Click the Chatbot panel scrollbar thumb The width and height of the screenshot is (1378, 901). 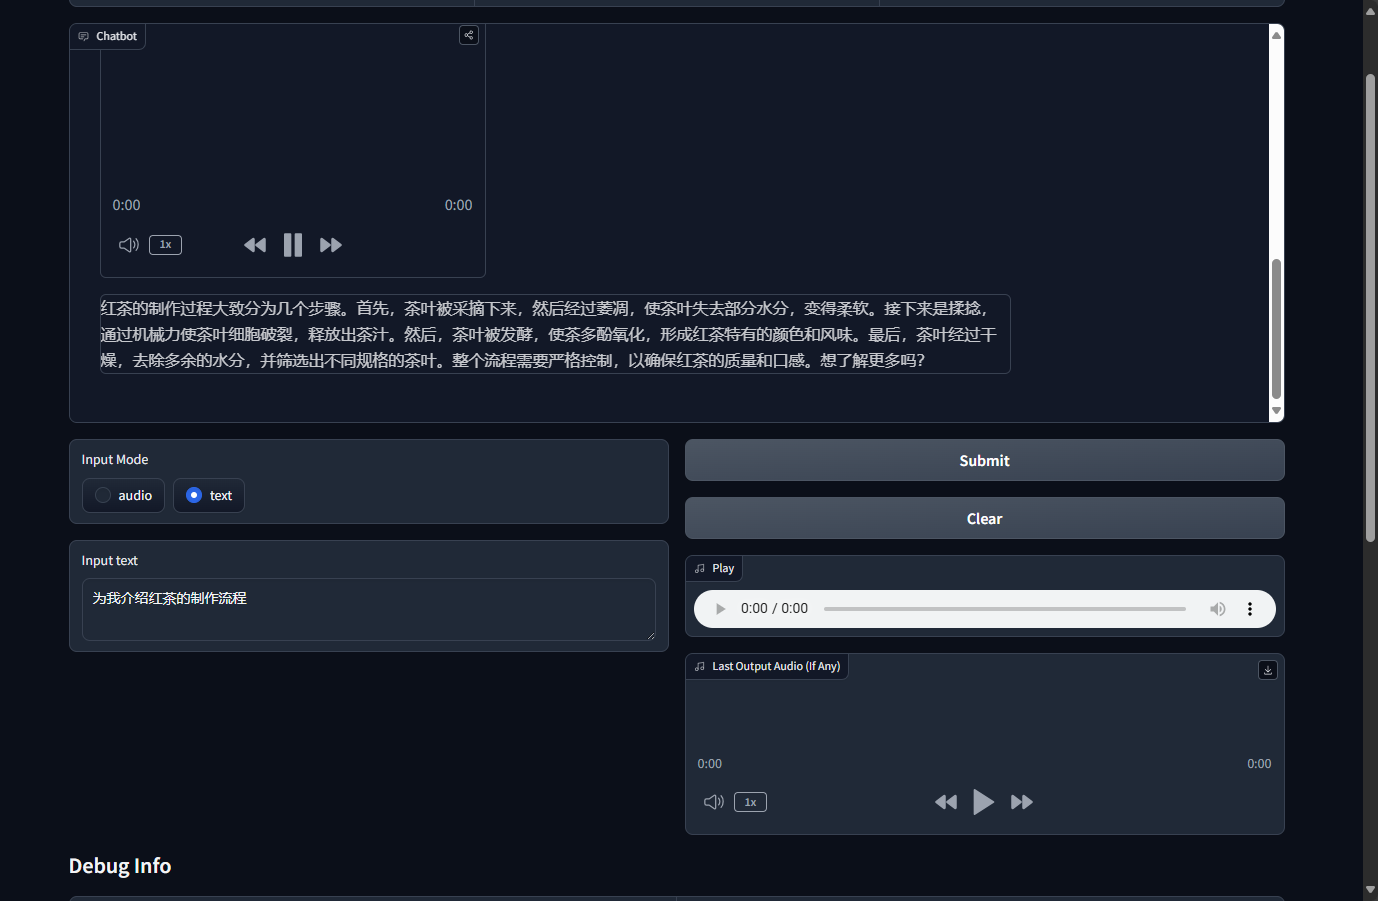point(1276,329)
